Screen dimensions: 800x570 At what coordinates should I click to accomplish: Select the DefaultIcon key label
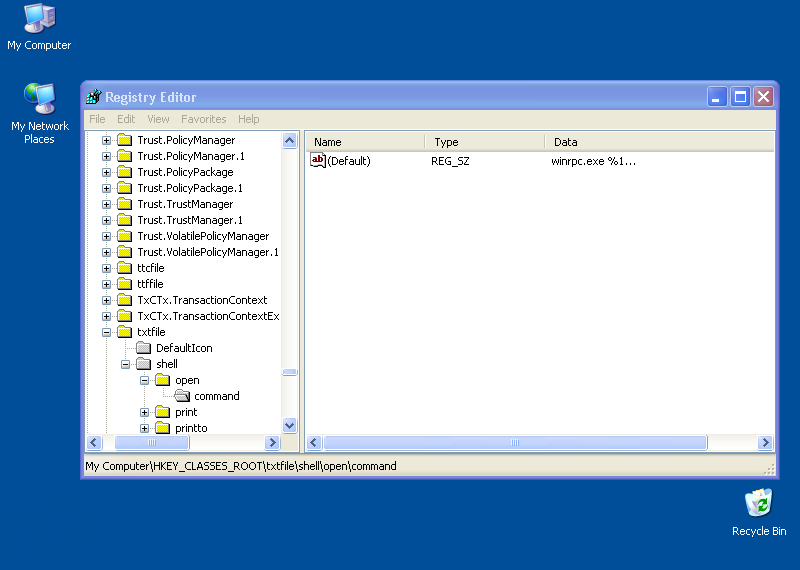point(184,348)
